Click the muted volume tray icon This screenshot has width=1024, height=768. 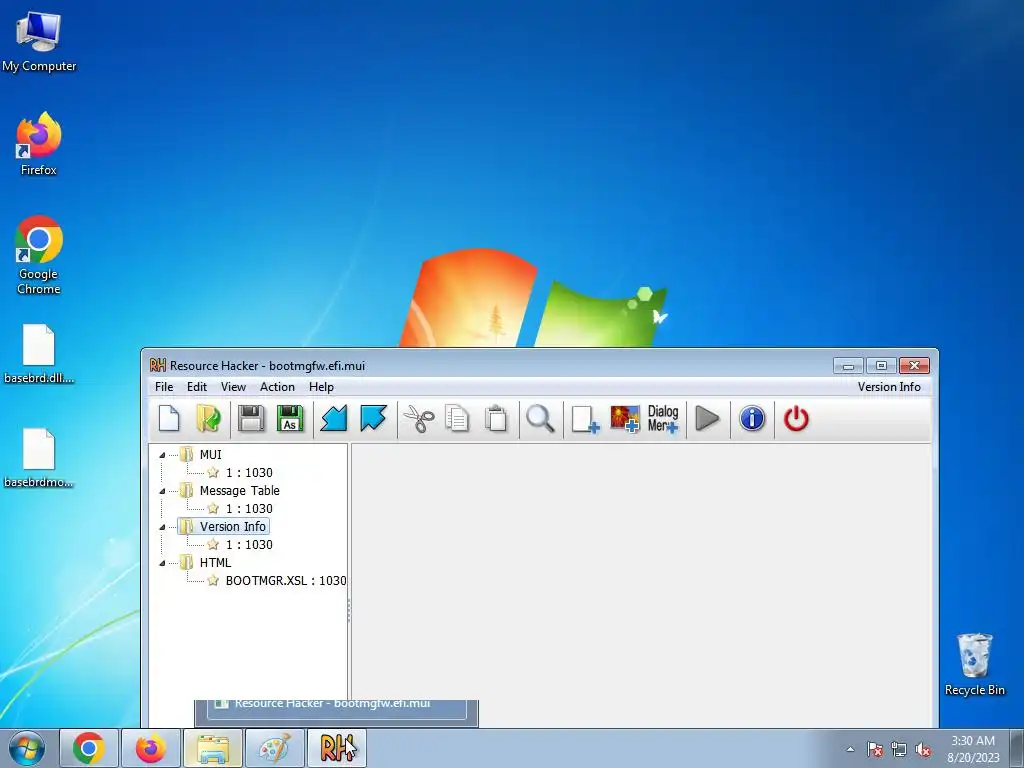923,749
